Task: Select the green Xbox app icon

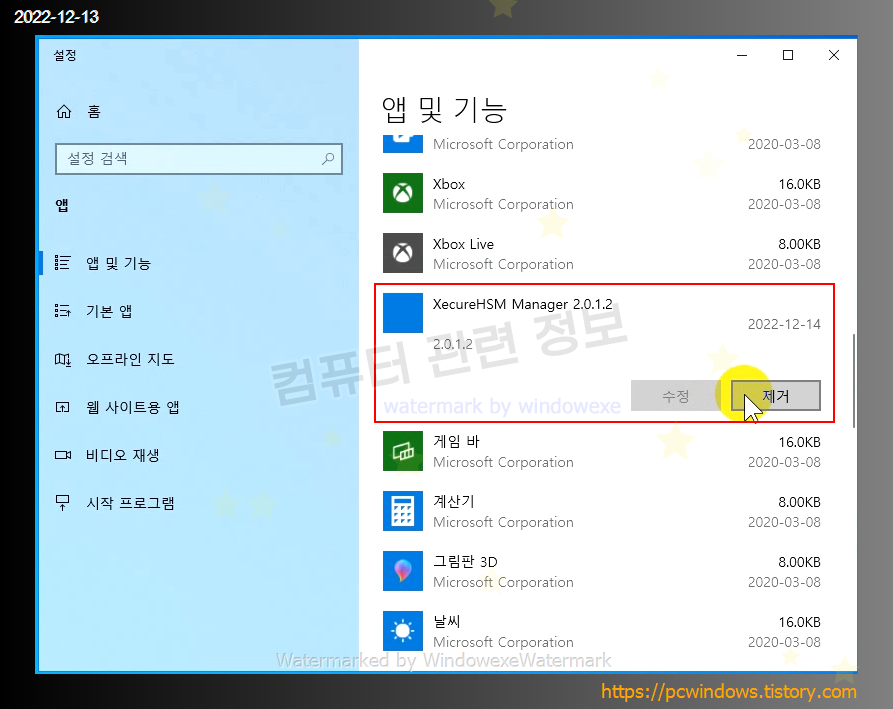Action: (x=403, y=193)
